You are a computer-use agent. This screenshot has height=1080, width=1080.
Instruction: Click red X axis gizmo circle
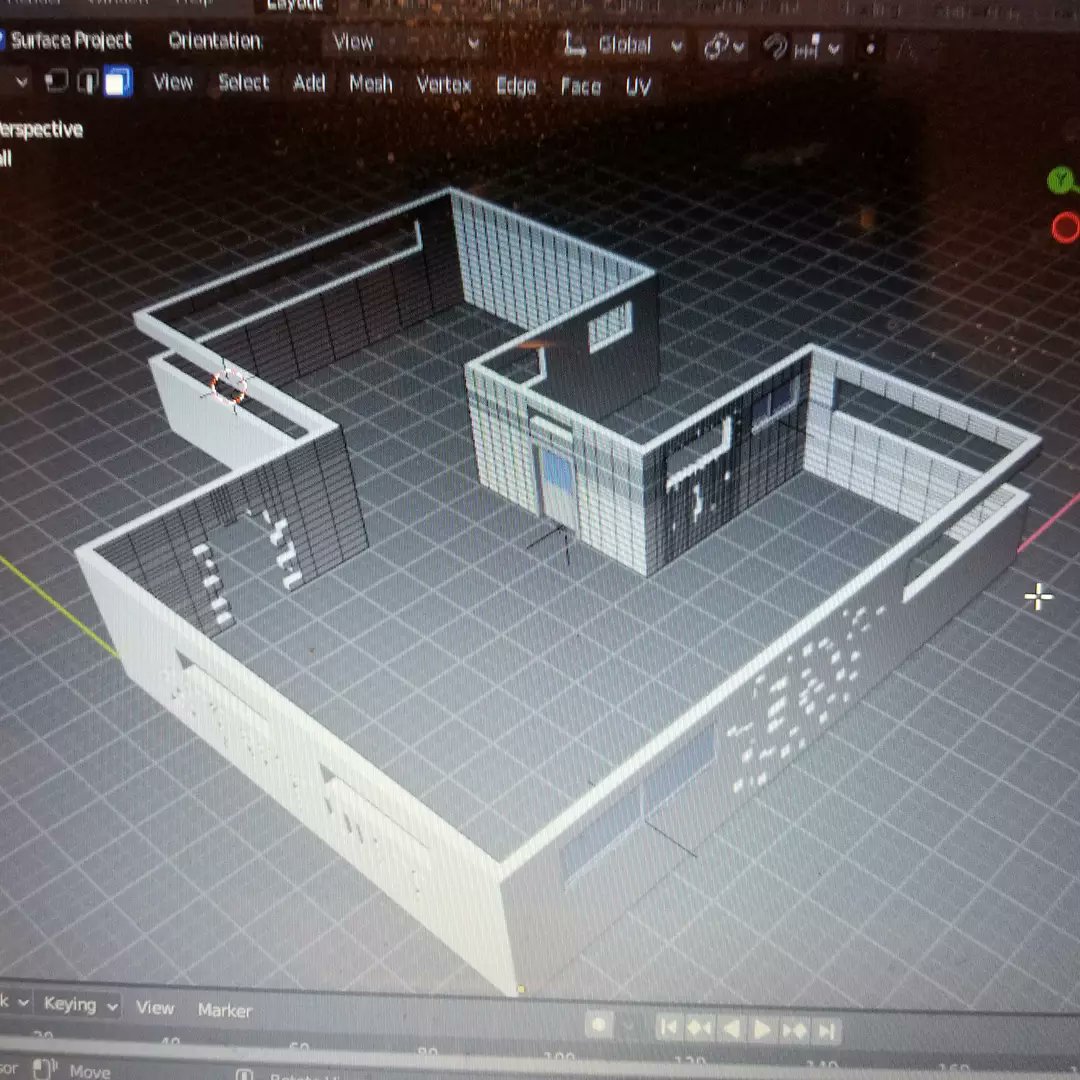pos(1066,227)
